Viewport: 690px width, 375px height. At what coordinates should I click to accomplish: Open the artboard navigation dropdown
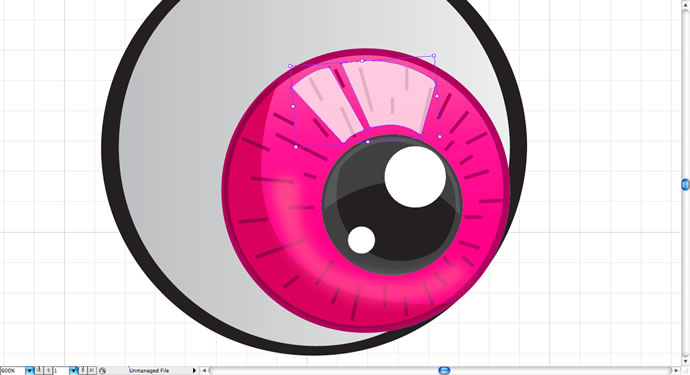pos(73,371)
